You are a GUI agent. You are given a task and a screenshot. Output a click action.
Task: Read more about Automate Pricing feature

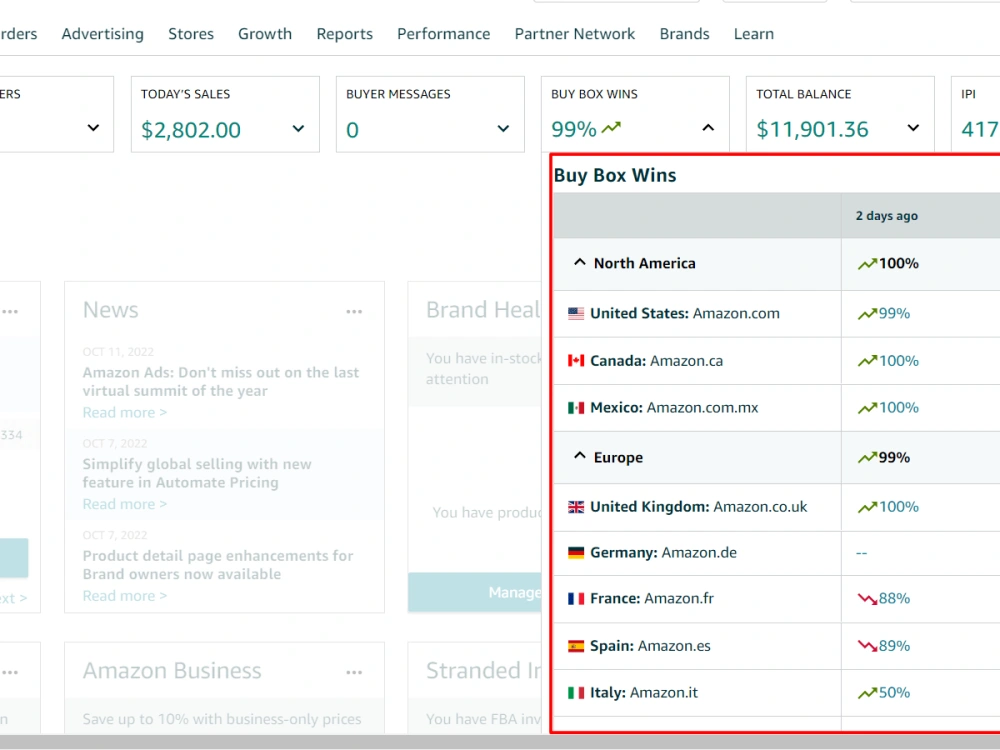tap(124, 504)
